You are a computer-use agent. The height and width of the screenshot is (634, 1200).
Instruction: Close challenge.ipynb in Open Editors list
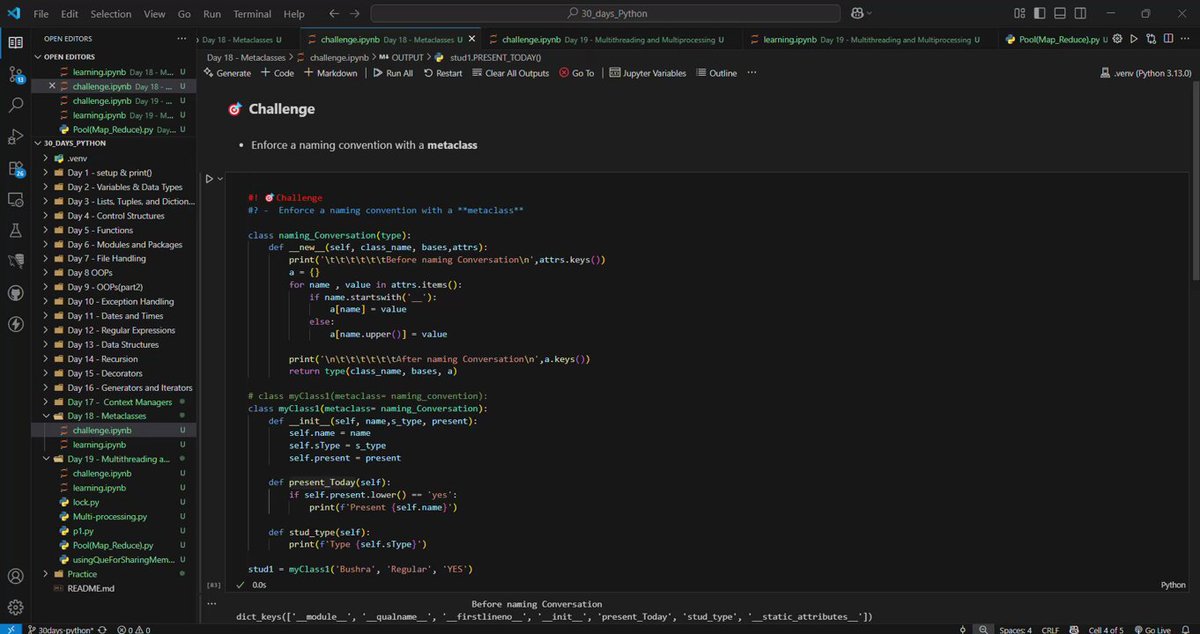coord(53,87)
